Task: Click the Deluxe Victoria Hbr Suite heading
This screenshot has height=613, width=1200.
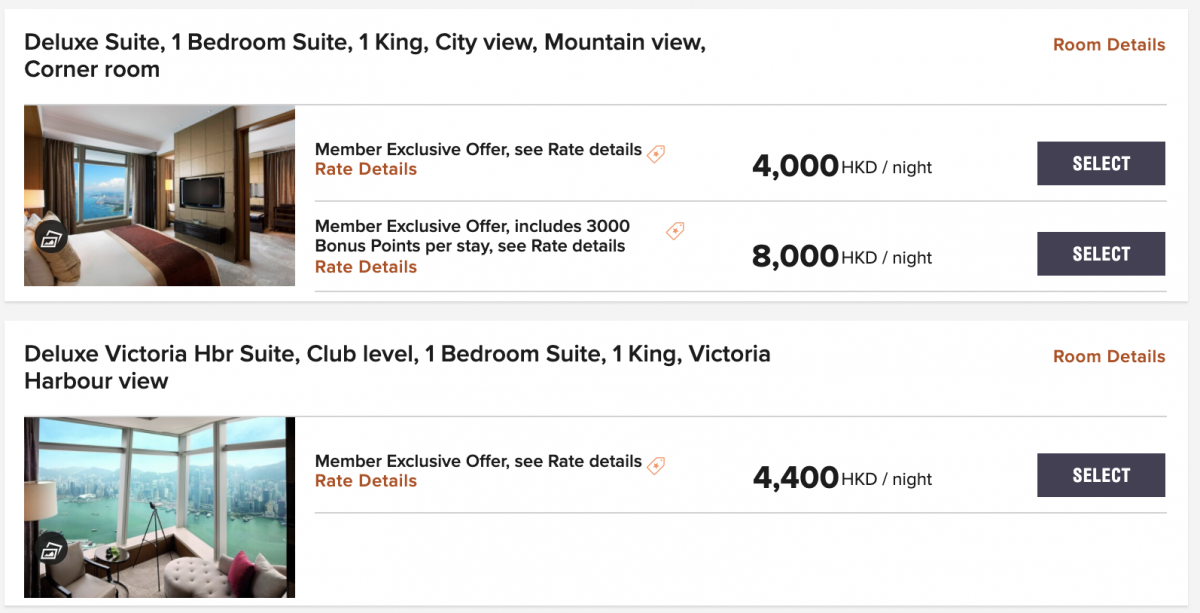Action: pyautogui.click(x=397, y=368)
